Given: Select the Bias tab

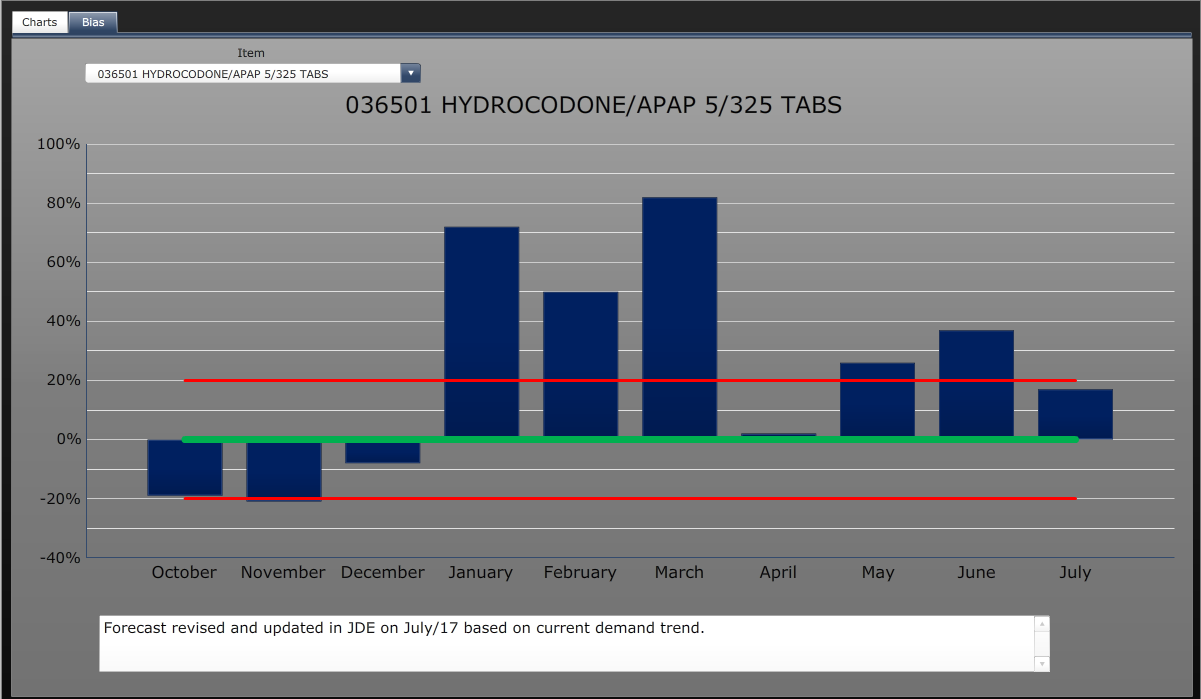Looking at the screenshot, I should click(93, 21).
